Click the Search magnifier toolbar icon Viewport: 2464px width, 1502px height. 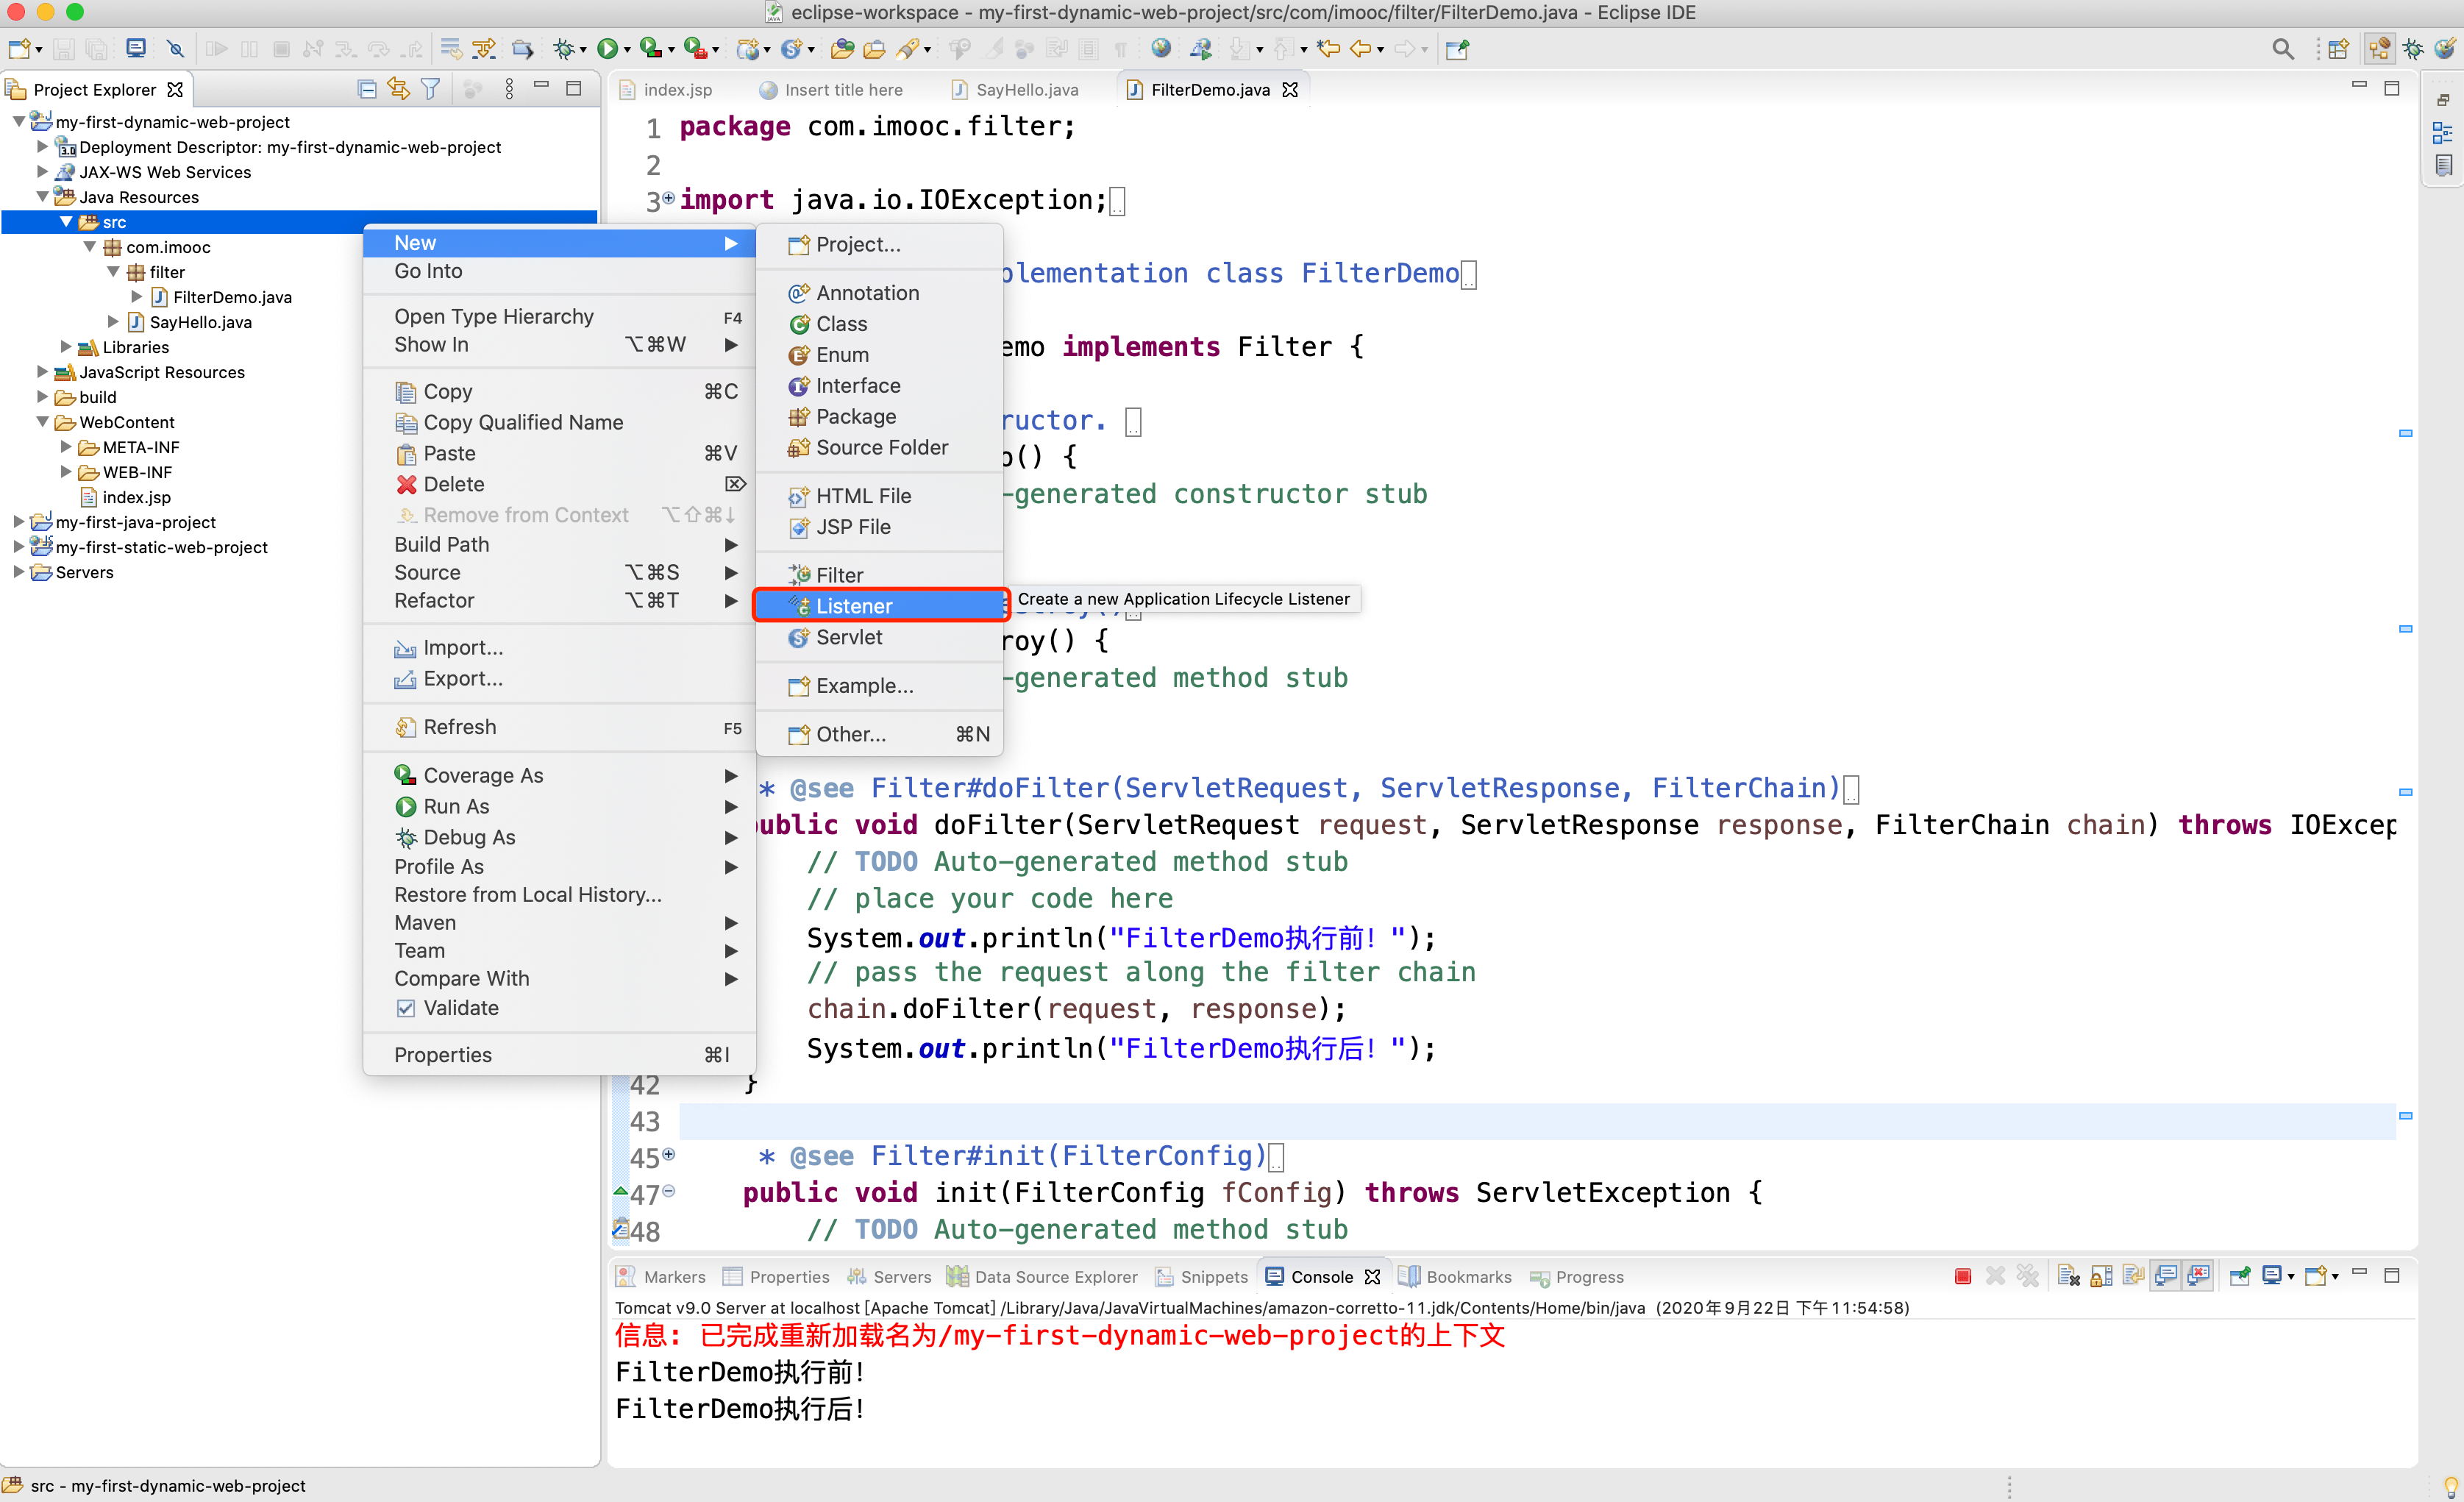click(2282, 49)
